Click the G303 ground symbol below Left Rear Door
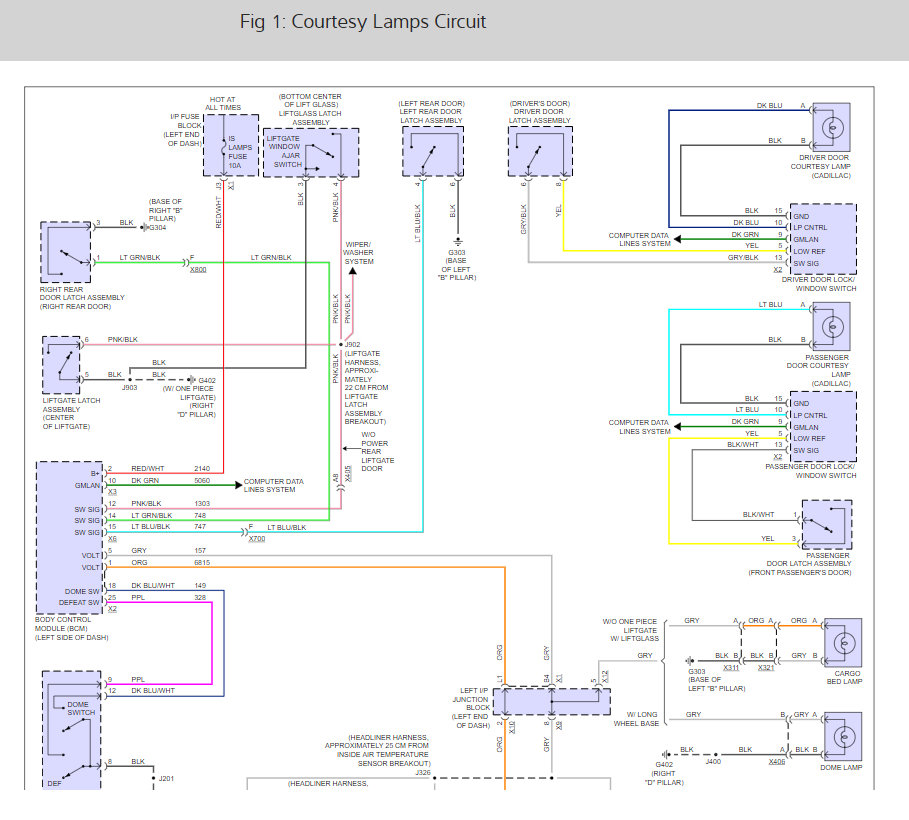Screen dimensions: 909x820 click(x=458, y=241)
